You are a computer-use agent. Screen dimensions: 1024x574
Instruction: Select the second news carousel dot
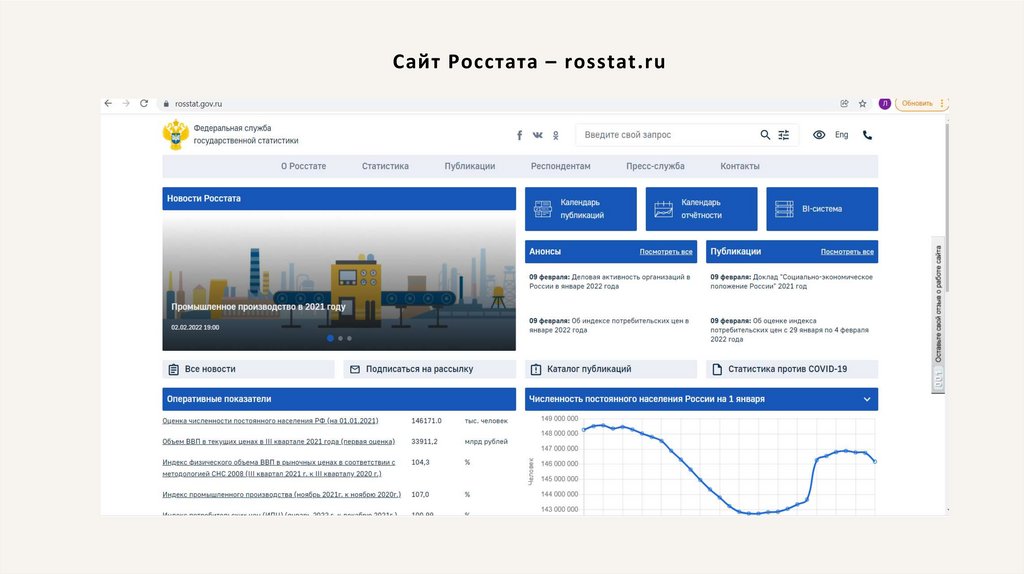(340, 338)
